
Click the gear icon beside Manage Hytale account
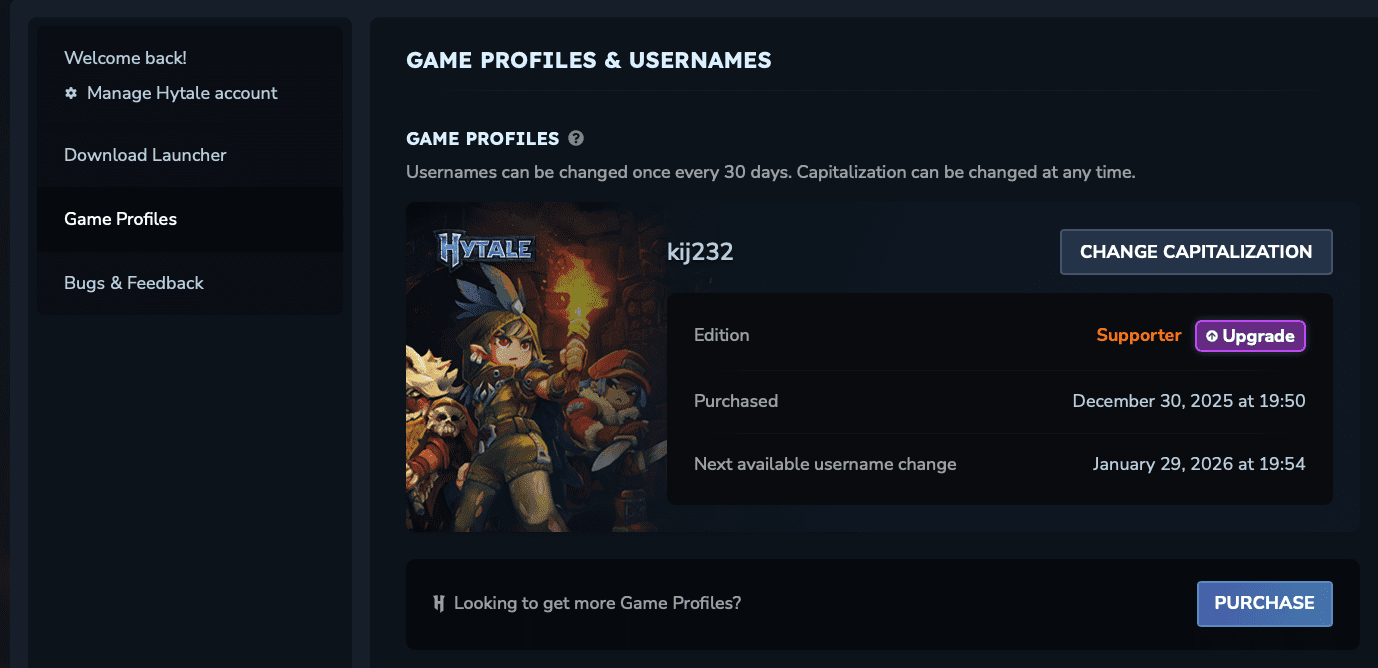[69, 93]
